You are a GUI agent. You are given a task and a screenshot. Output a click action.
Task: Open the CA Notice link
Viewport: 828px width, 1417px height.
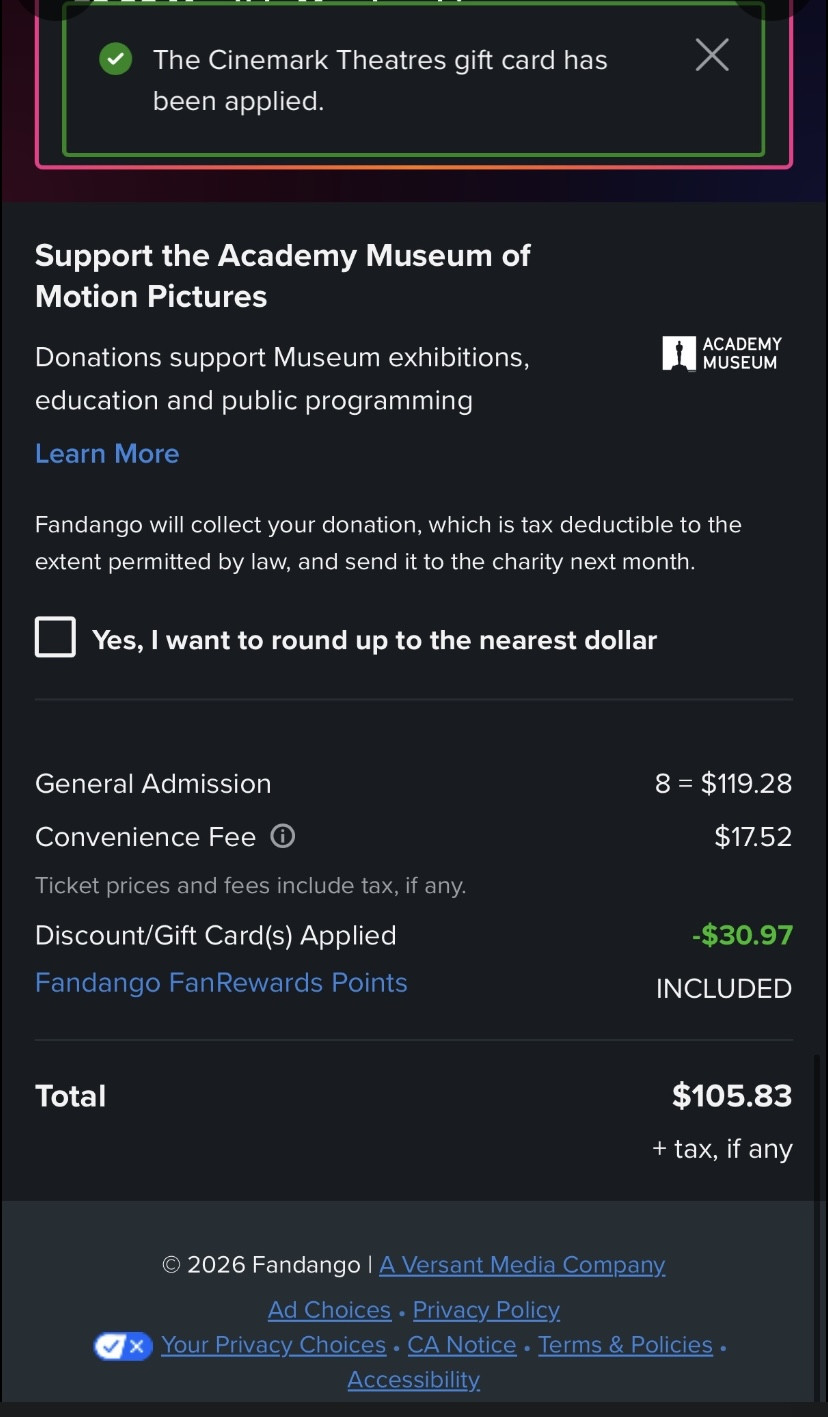(x=462, y=1344)
